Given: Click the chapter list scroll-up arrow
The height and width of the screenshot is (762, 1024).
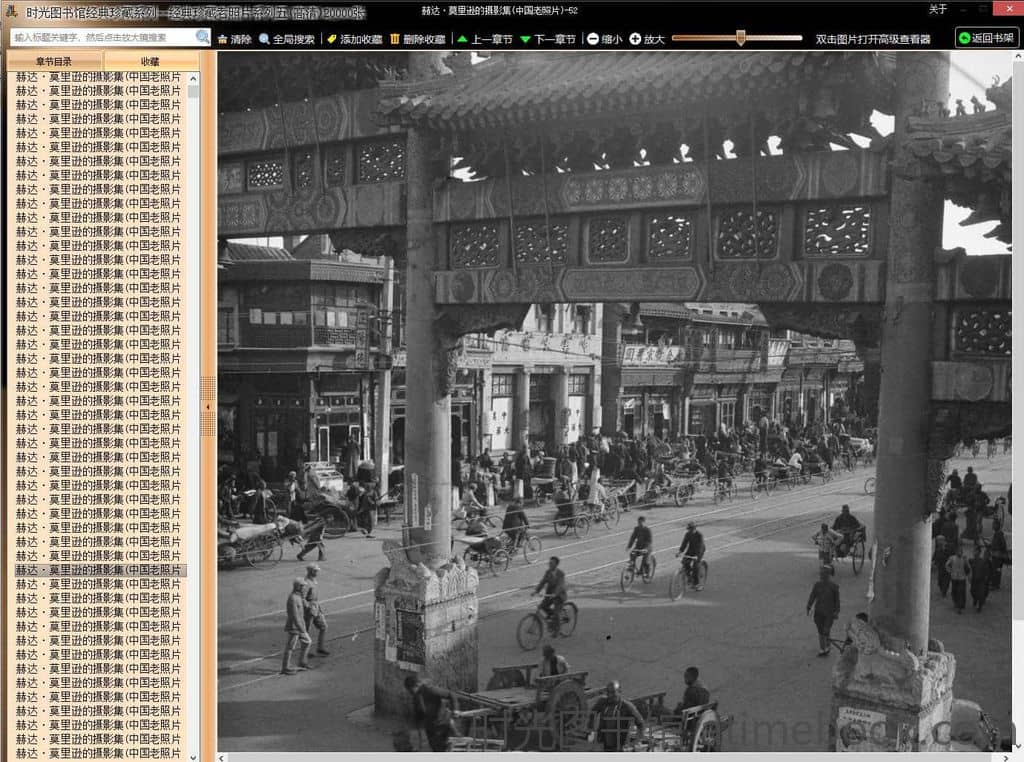Looking at the screenshot, I should [x=193, y=77].
